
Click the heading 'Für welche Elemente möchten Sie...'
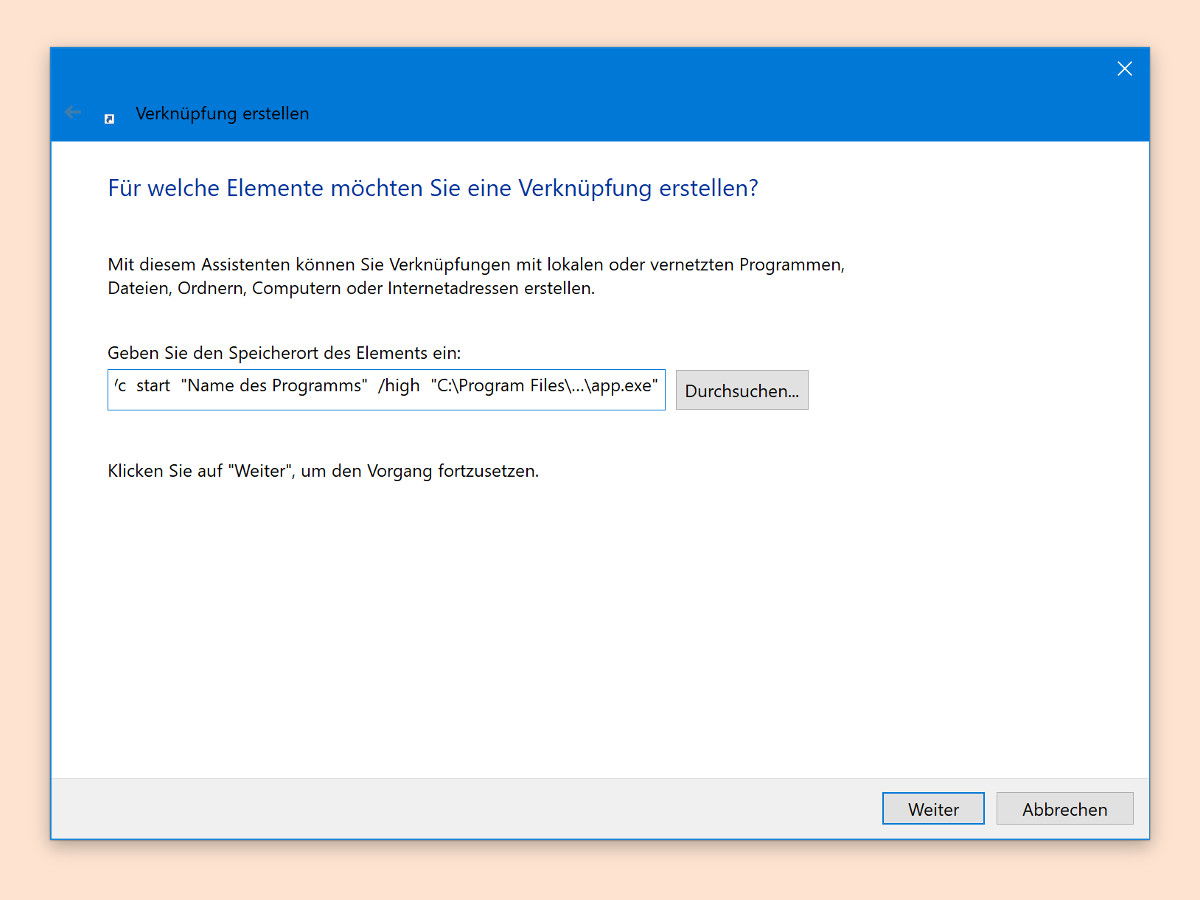[x=433, y=188]
